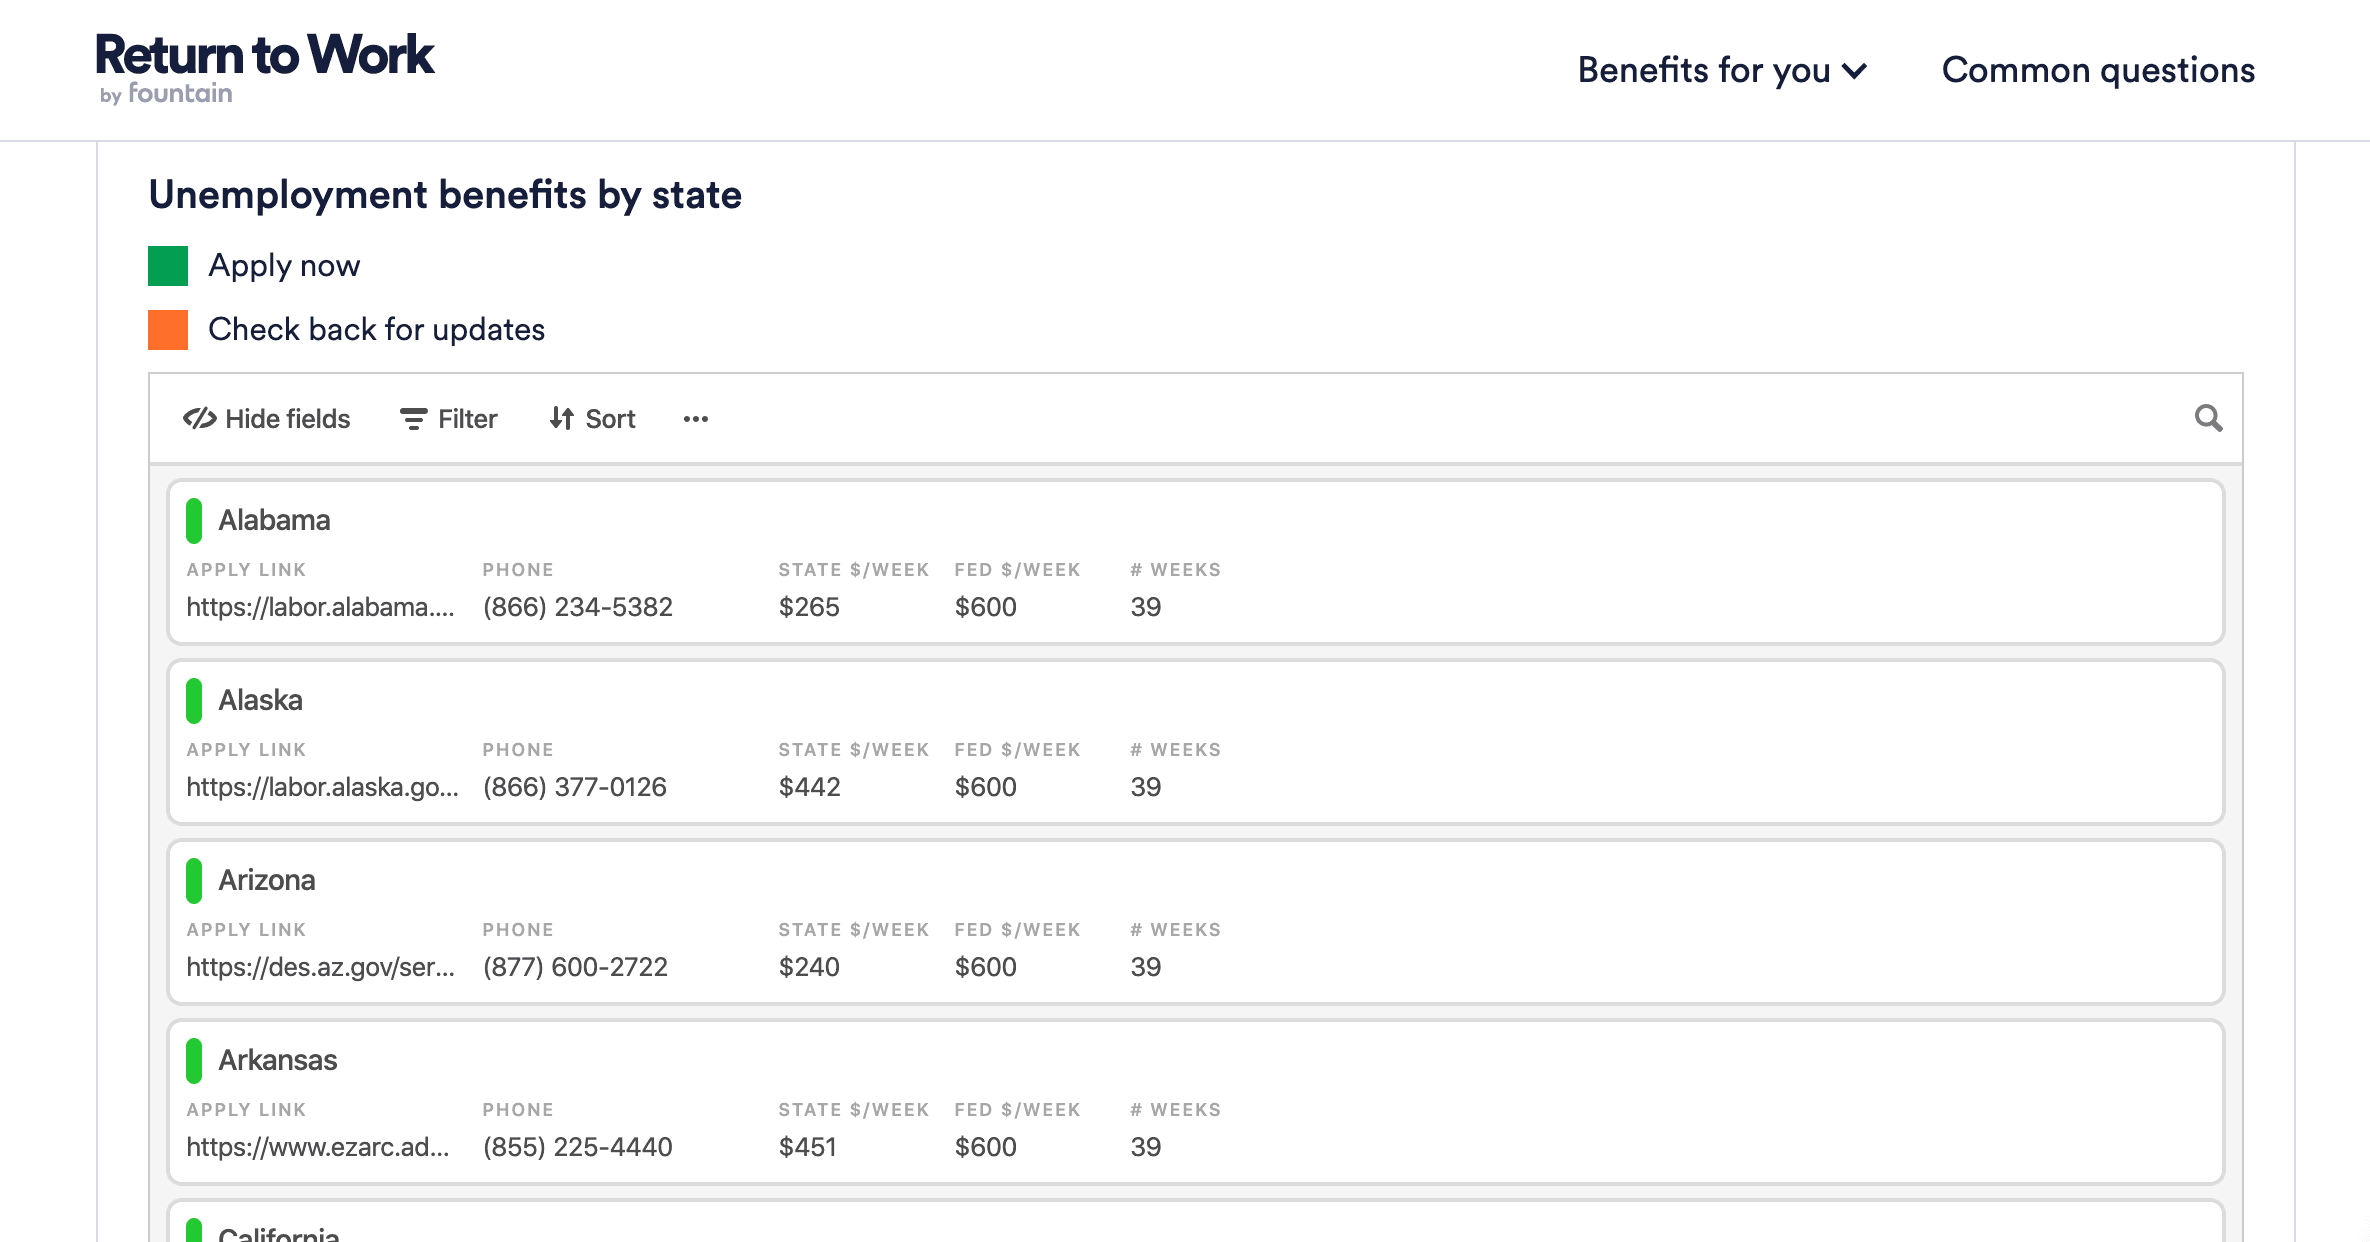Click the orange Check back legend swatch
Image resolution: width=2370 pixels, height=1242 pixels.
click(168, 330)
